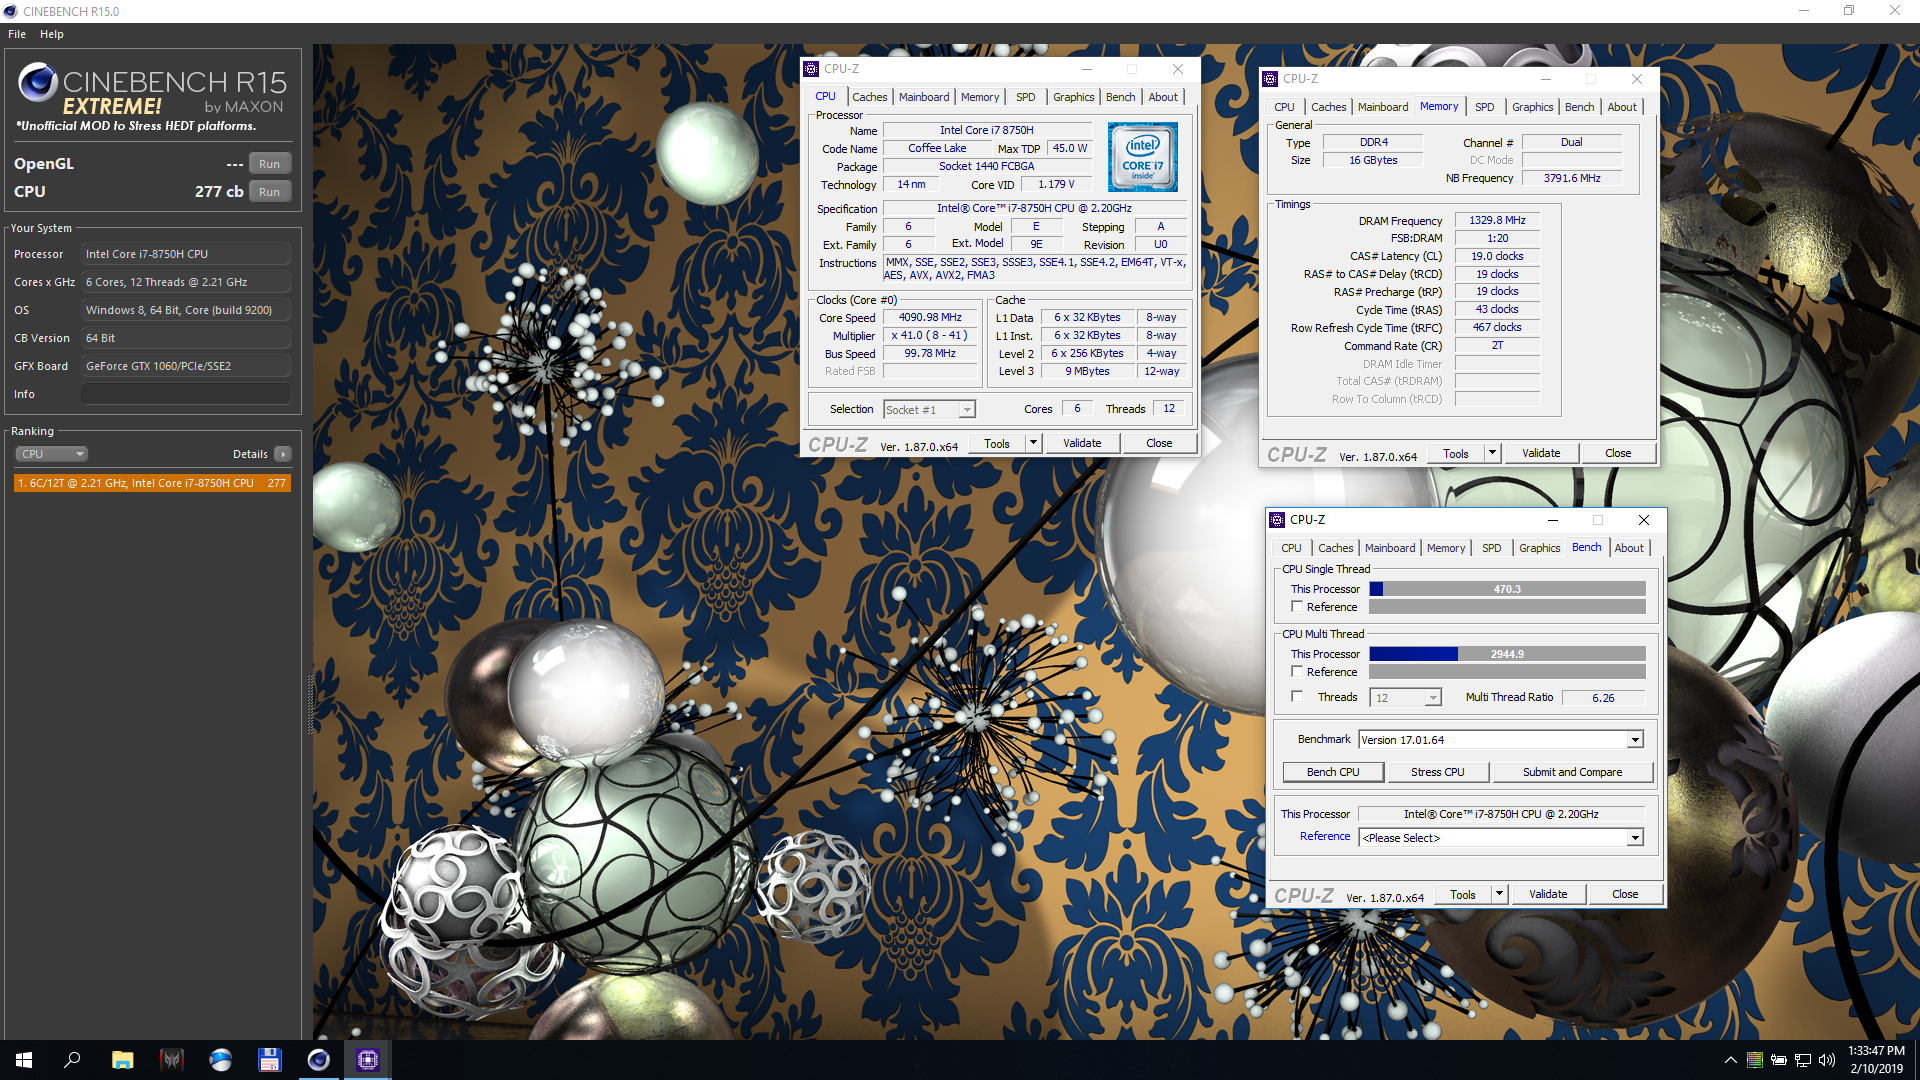Click the multi thread score bar showing 2944.9
The height and width of the screenshot is (1080, 1920).
pos(1507,654)
